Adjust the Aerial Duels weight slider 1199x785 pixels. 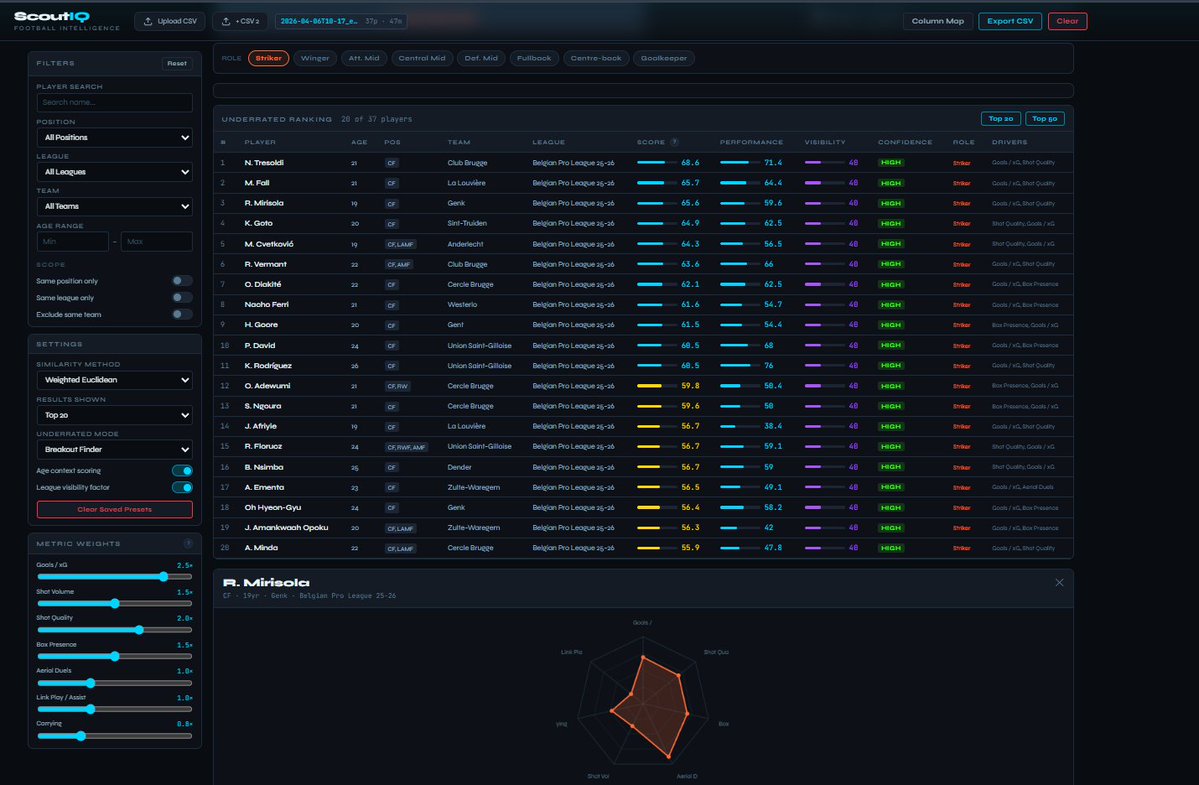click(115, 683)
